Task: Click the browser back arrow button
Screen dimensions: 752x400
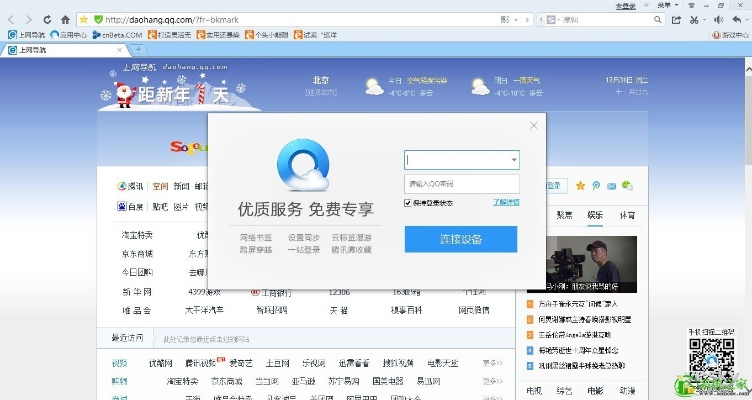Action: 12,19
